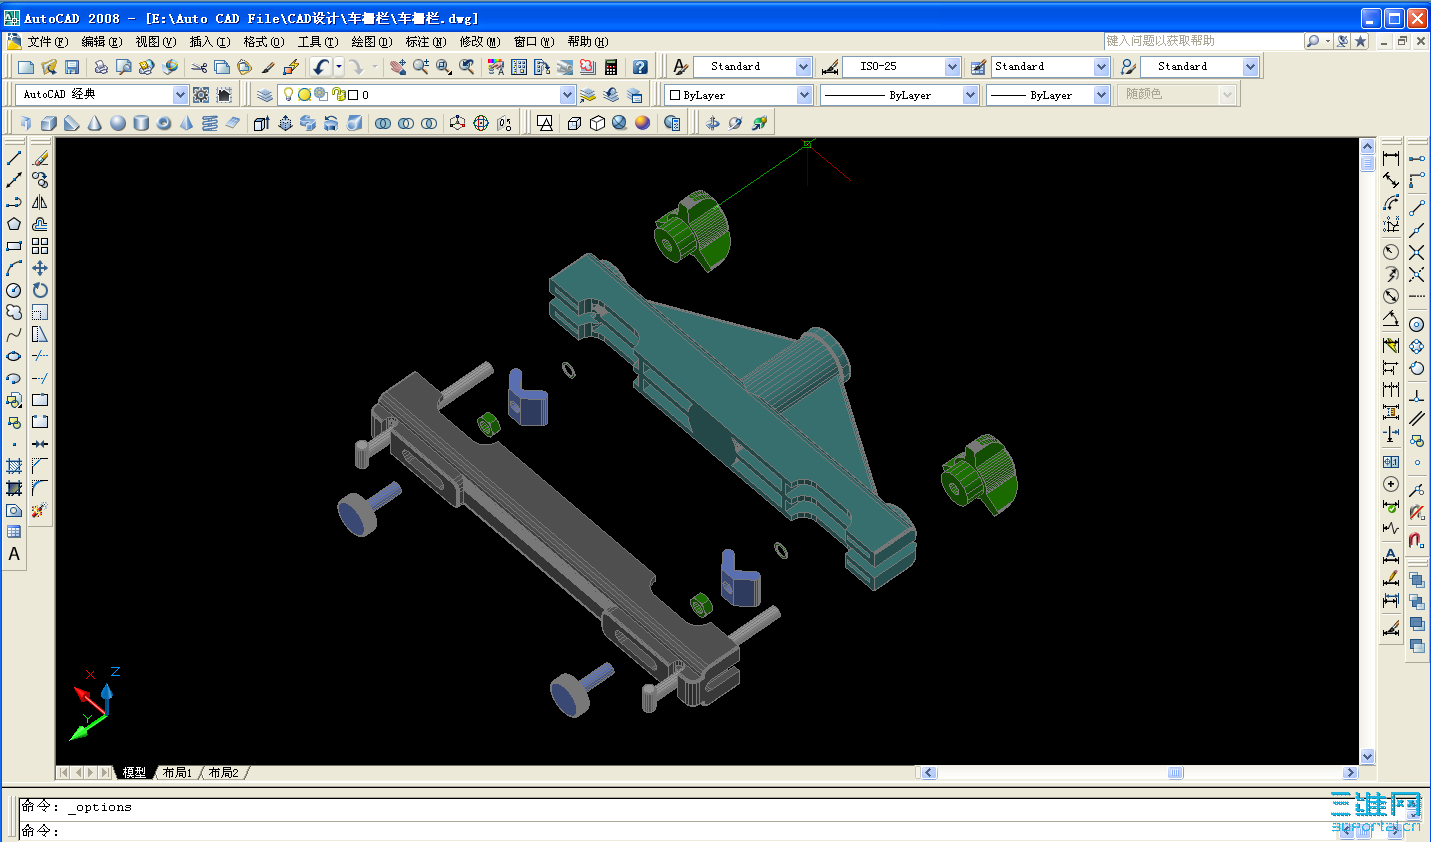Open Help with the question mark icon
This screenshot has width=1431, height=842.
[x=640, y=67]
